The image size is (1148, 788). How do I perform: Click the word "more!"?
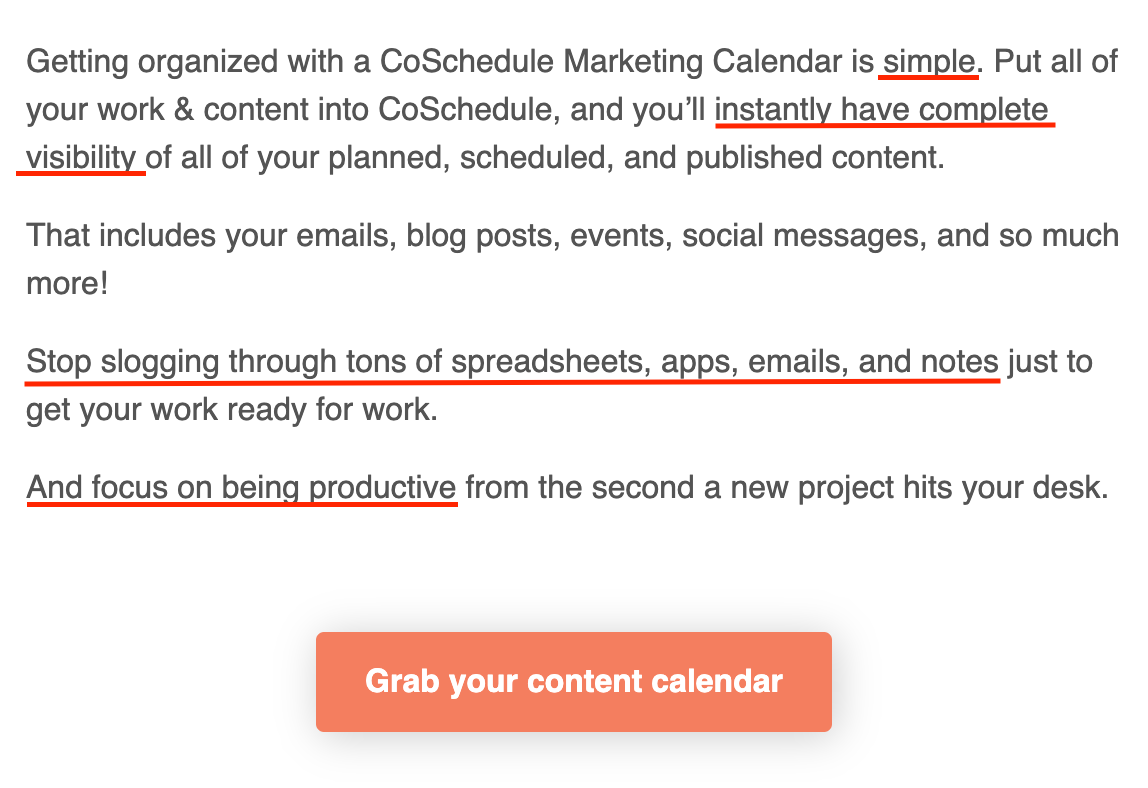pyautogui.click(x=67, y=284)
